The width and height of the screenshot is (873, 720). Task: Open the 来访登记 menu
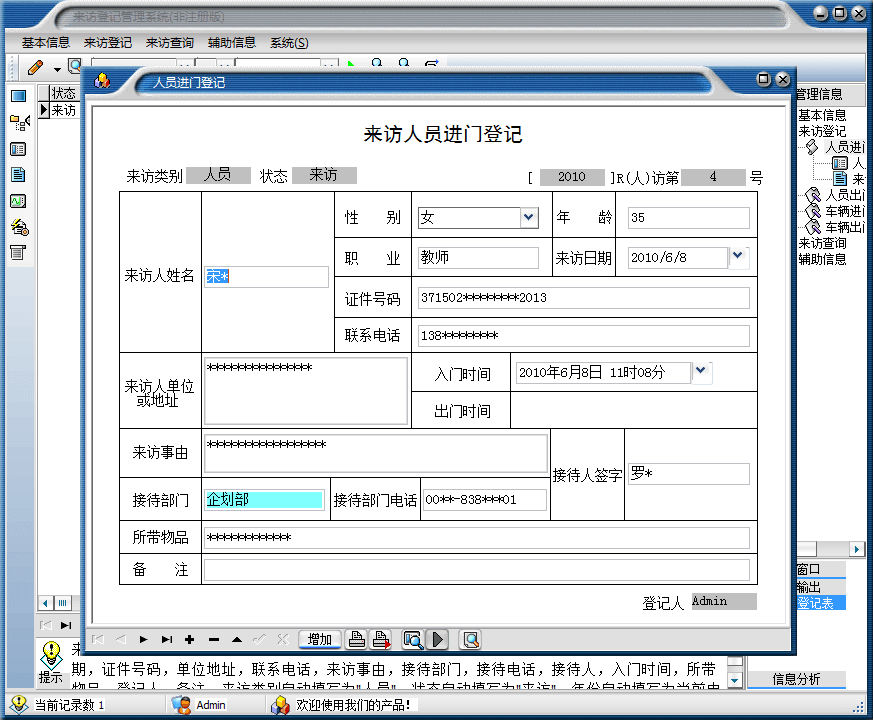pyautogui.click(x=107, y=43)
